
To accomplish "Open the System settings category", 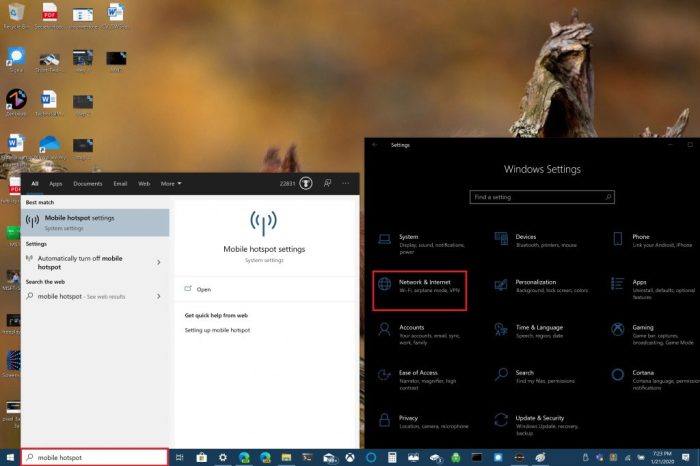I will coord(410,241).
